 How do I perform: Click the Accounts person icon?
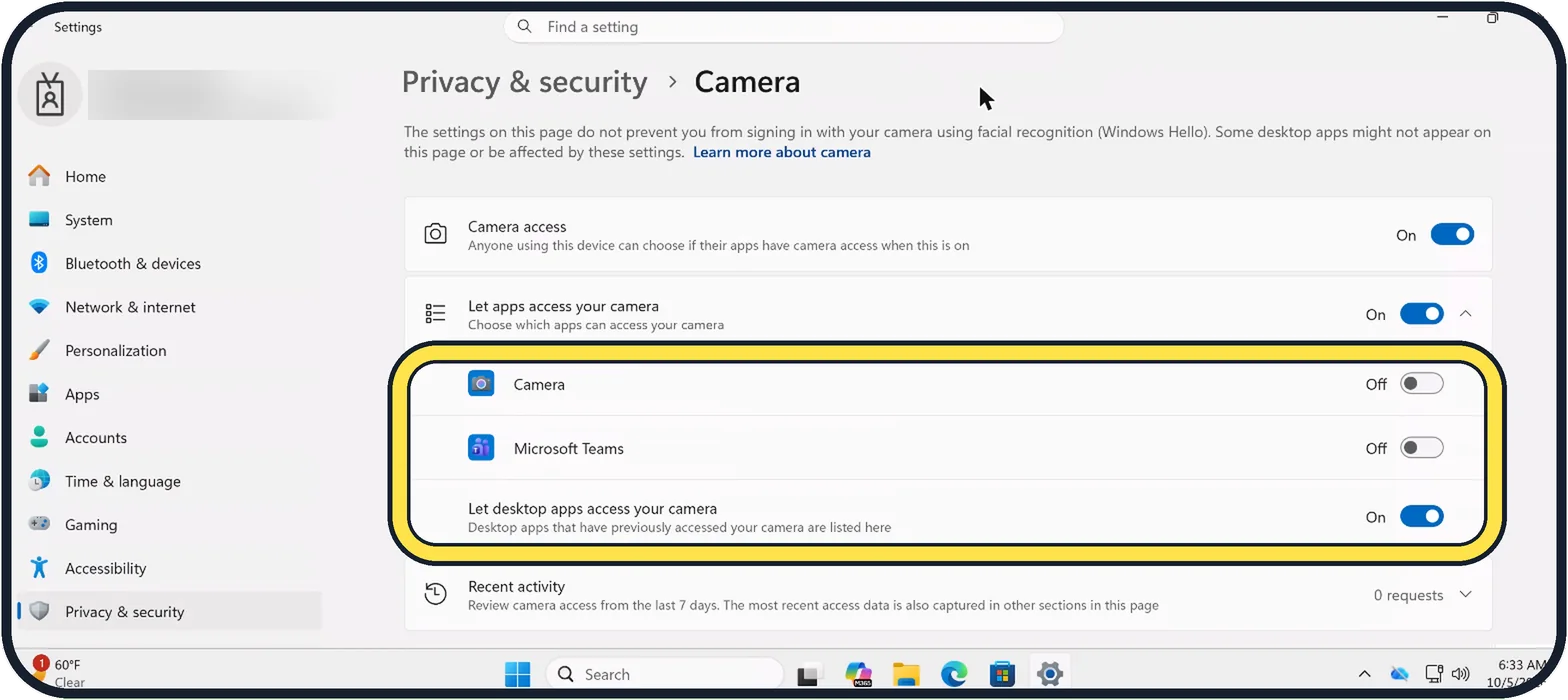(39, 437)
